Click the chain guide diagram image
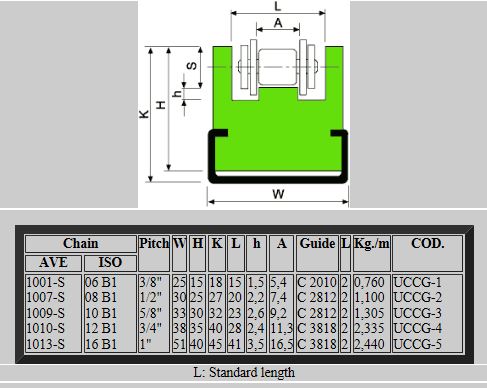Screen dimensions: 487x388 coord(244,104)
